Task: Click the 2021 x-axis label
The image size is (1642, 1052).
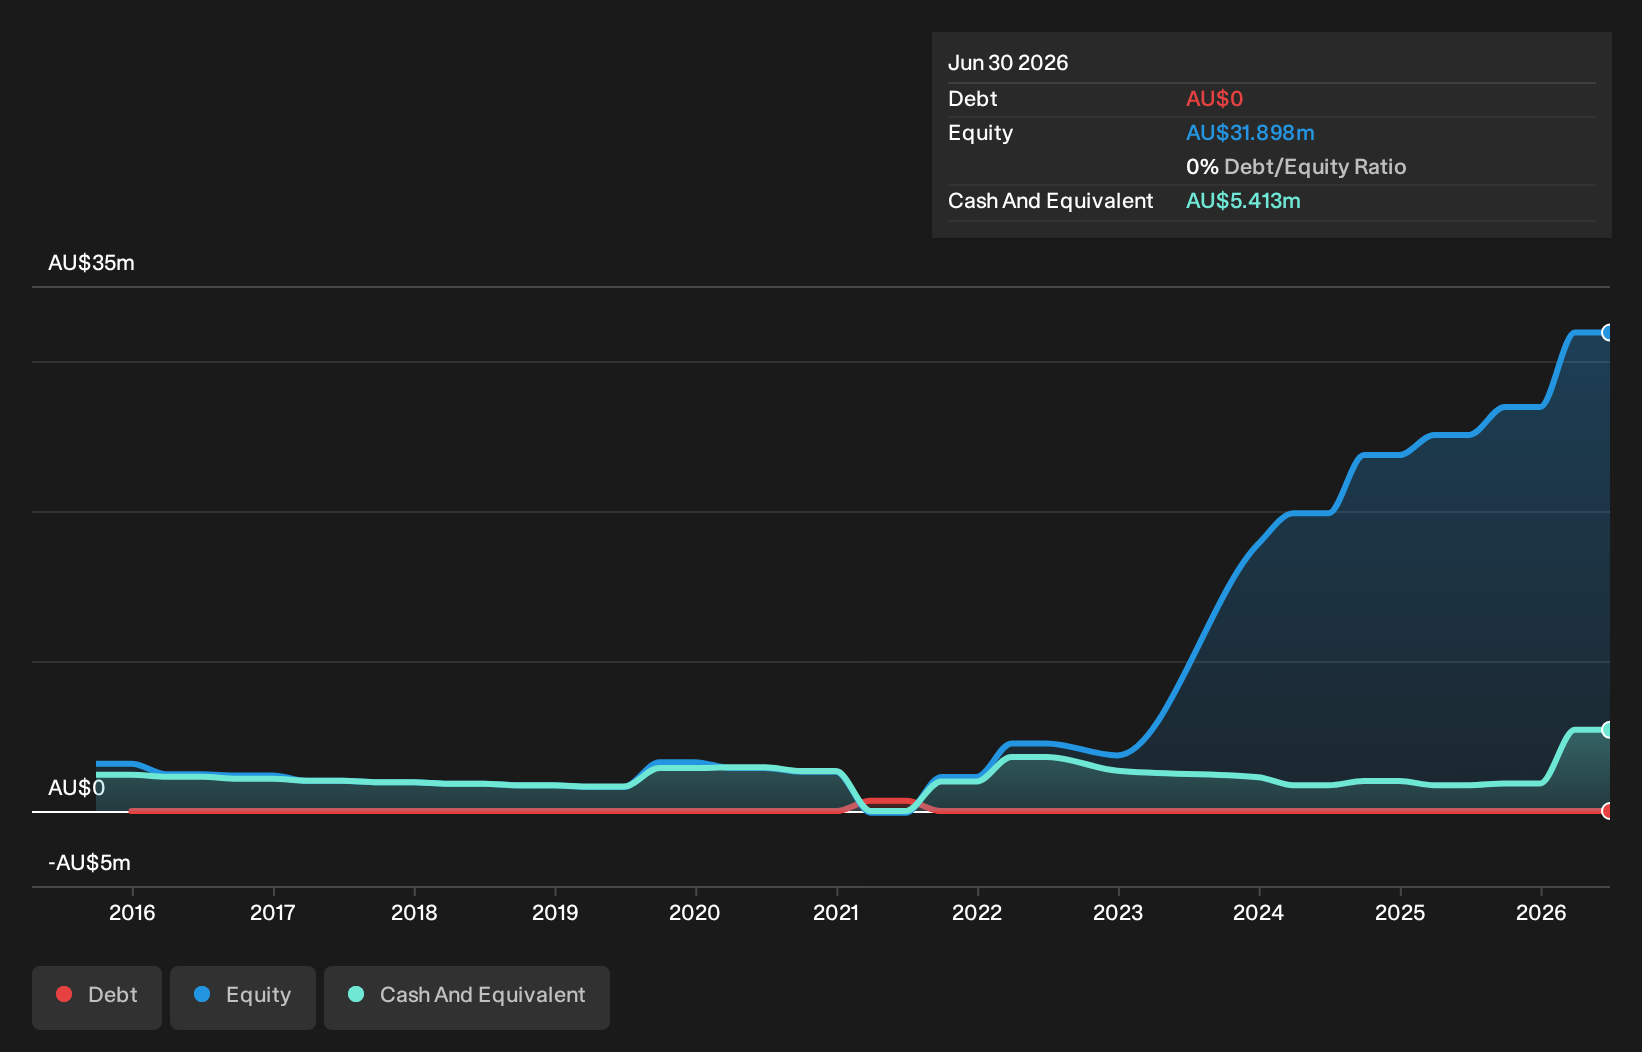Action: [836, 912]
